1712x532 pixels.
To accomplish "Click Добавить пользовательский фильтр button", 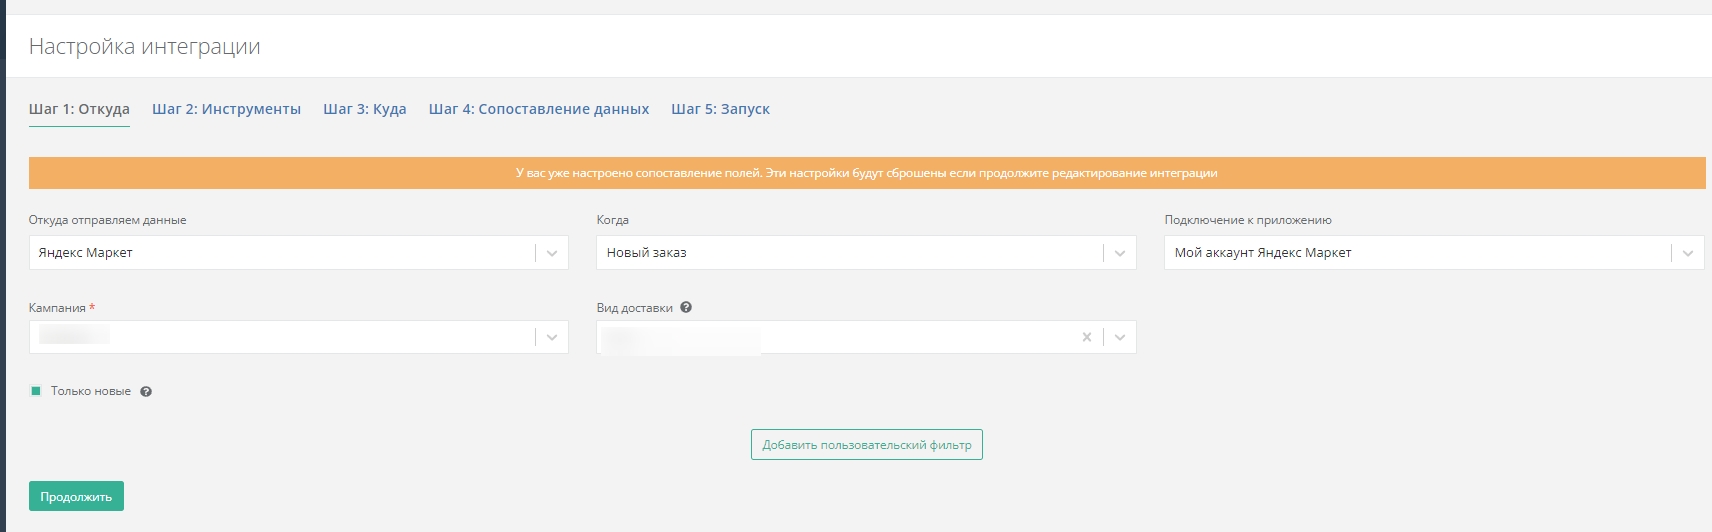I will pyautogui.click(x=866, y=445).
